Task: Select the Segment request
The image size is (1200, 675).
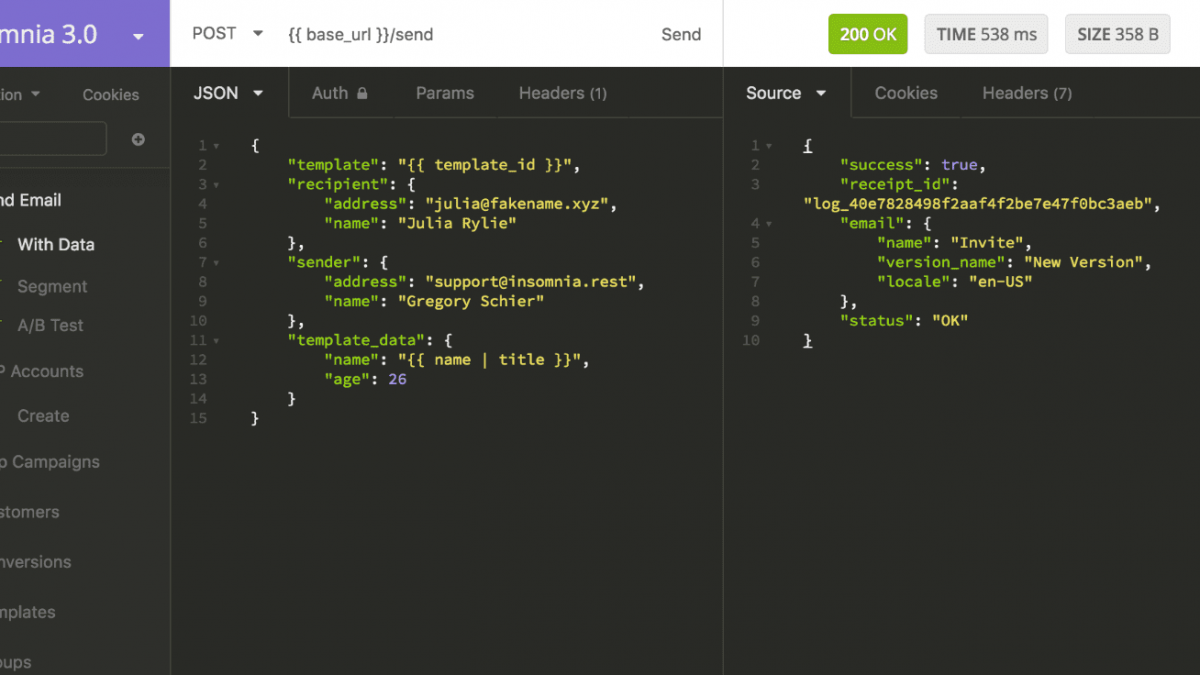Action: 52,286
